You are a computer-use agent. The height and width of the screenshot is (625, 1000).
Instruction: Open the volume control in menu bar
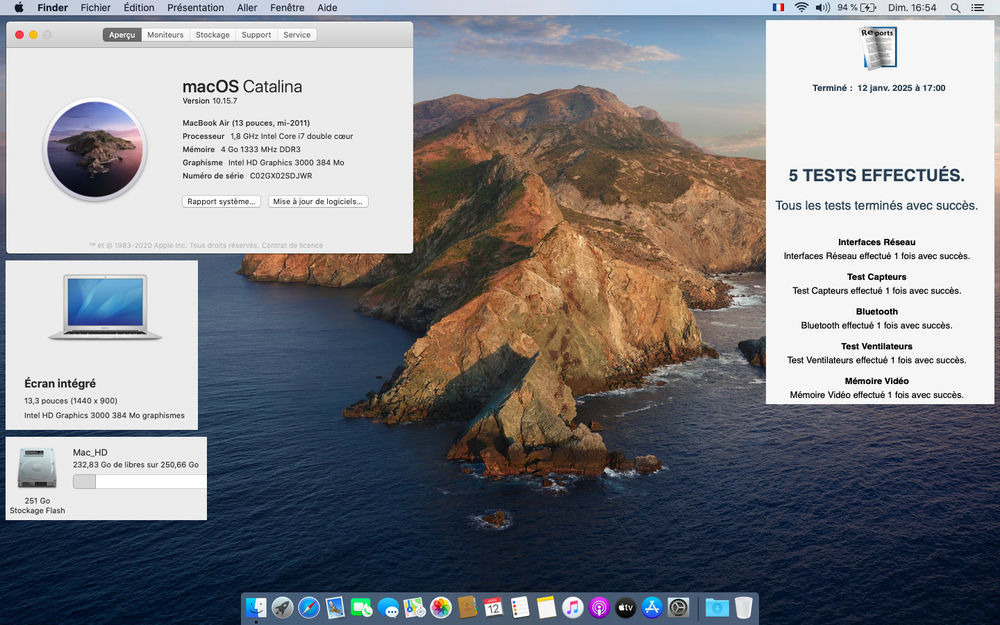point(822,7)
